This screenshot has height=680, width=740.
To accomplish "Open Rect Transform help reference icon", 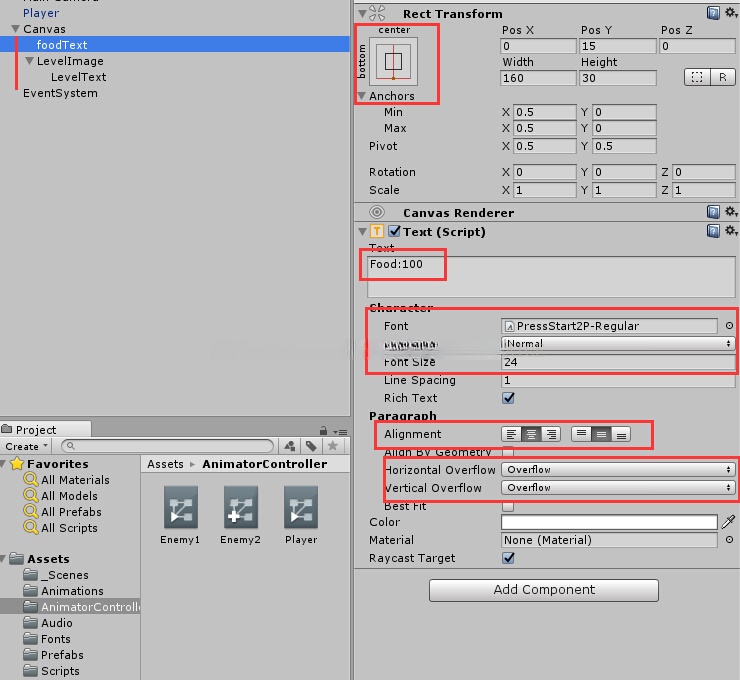I will coord(713,13).
